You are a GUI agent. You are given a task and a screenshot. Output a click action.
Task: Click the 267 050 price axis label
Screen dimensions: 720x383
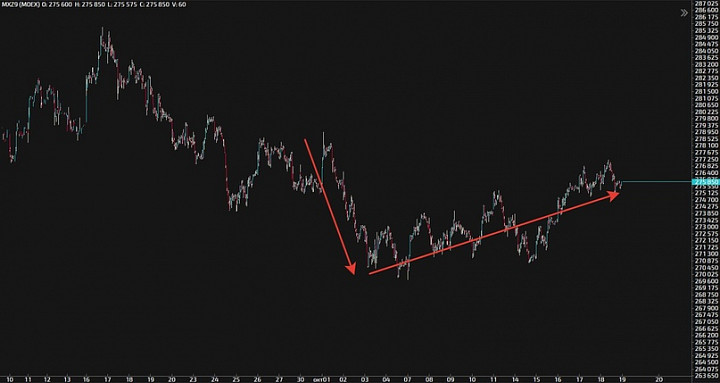[706, 321]
